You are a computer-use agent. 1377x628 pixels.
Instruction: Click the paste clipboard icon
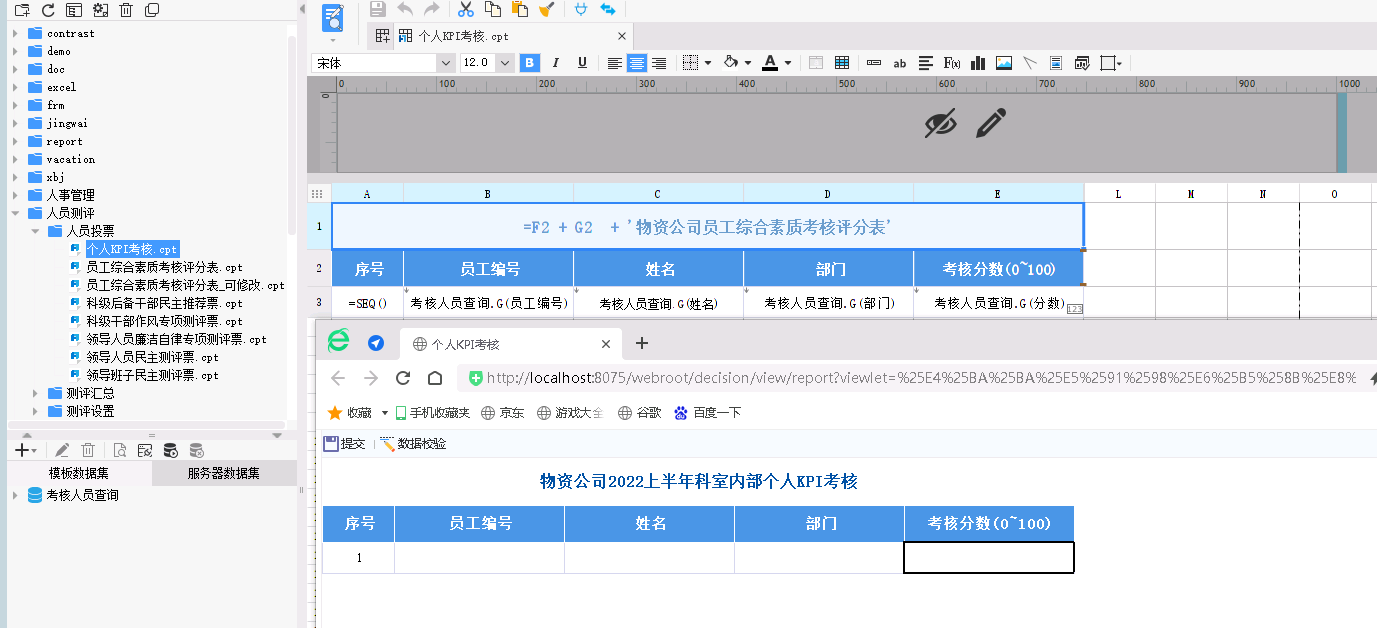tap(520, 9)
